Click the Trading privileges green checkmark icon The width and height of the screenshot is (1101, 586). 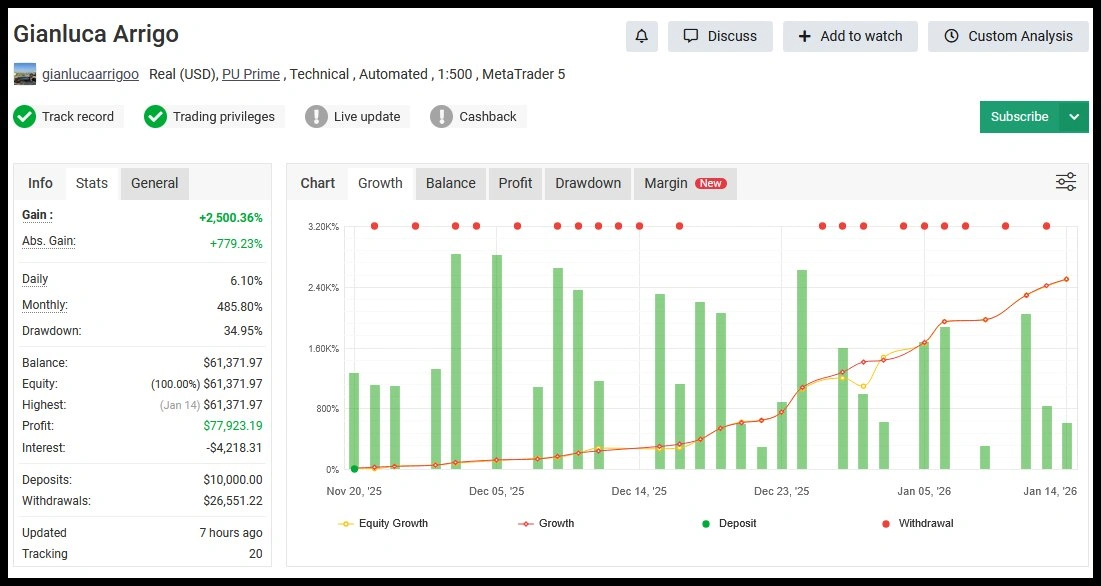pos(155,117)
